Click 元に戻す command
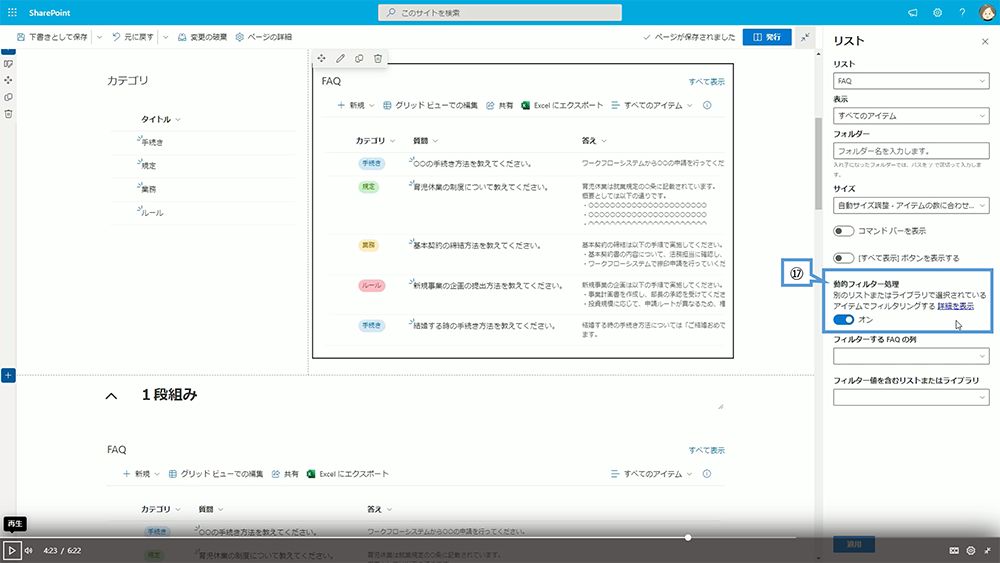This screenshot has width=1000, height=563. [x=133, y=38]
